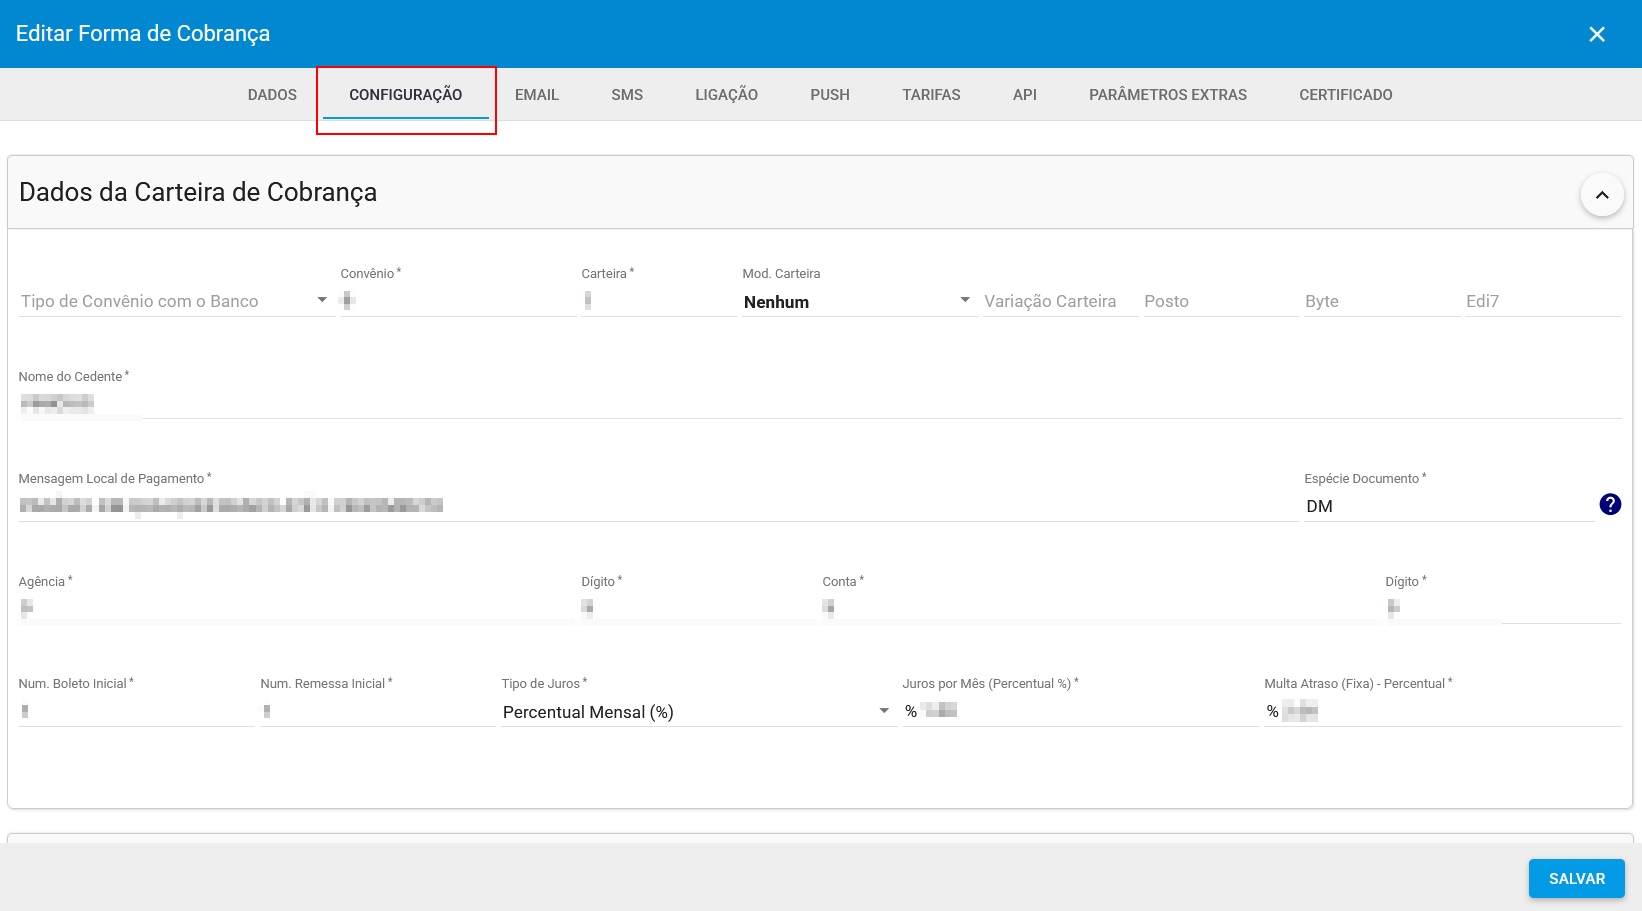The height and width of the screenshot is (911, 1642).
Task: Click the help icon beside Espécie Documento
Action: click(x=1609, y=505)
